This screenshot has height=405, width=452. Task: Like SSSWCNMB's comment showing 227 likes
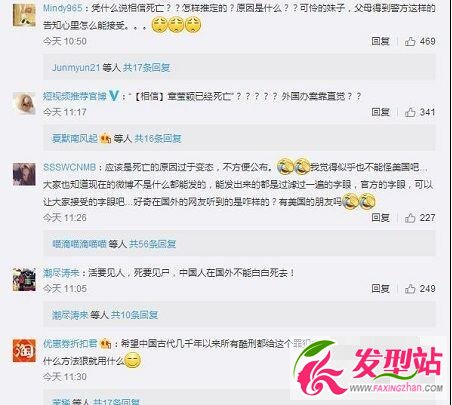coord(410,218)
